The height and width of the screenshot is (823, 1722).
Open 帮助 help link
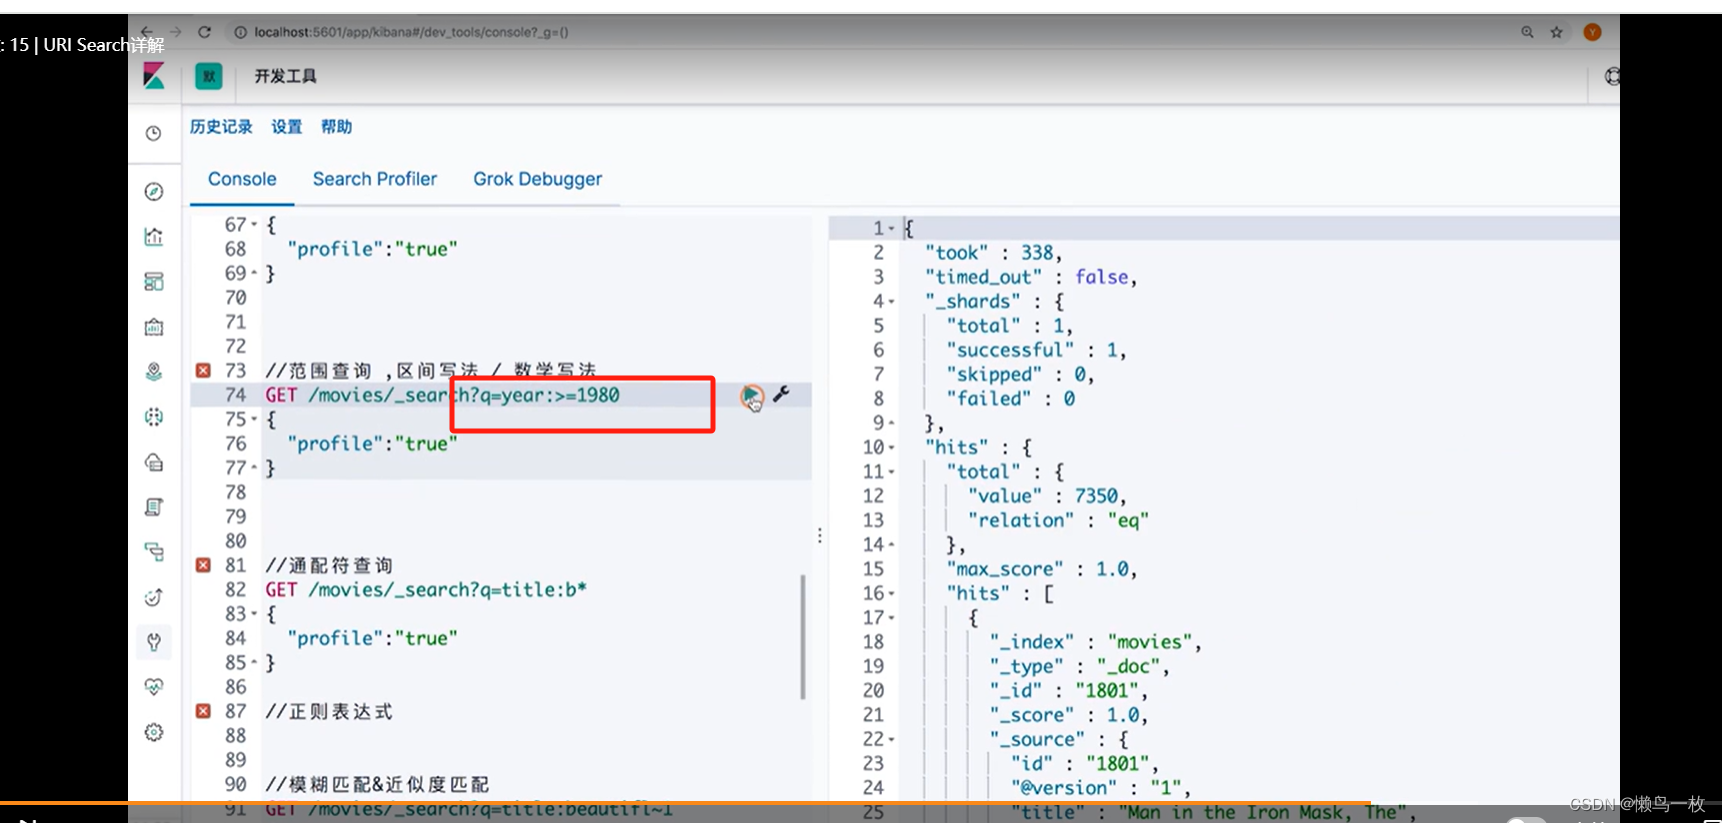[x=337, y=127]
